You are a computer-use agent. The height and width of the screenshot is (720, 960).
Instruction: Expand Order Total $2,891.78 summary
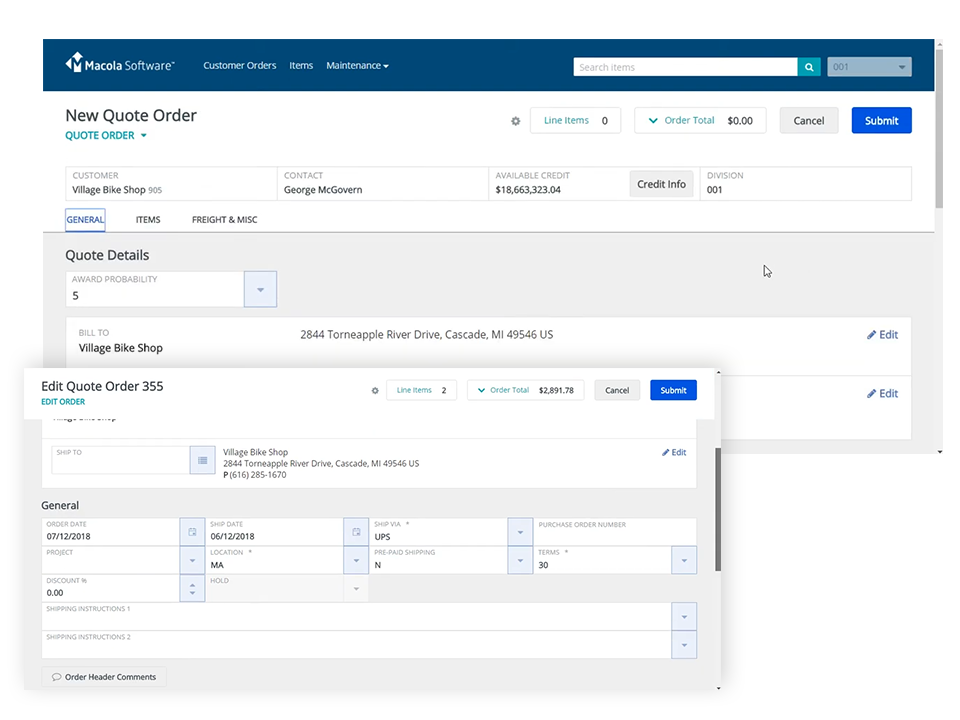click(525, 391)
